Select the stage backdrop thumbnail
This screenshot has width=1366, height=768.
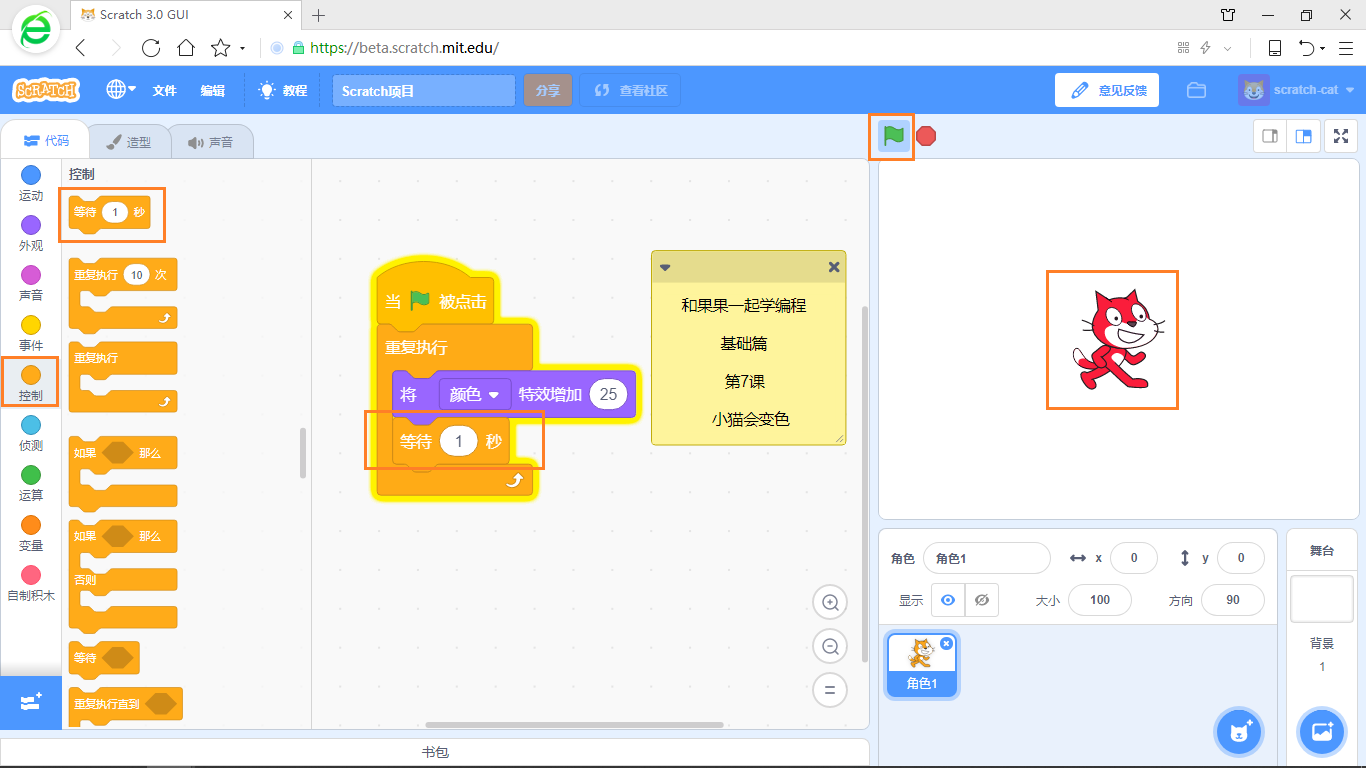(x=1321, y=599)
